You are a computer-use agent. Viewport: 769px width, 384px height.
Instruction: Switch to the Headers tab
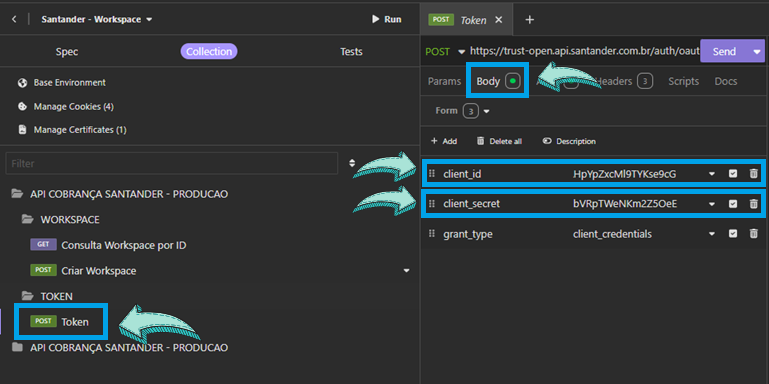(623, 81)
